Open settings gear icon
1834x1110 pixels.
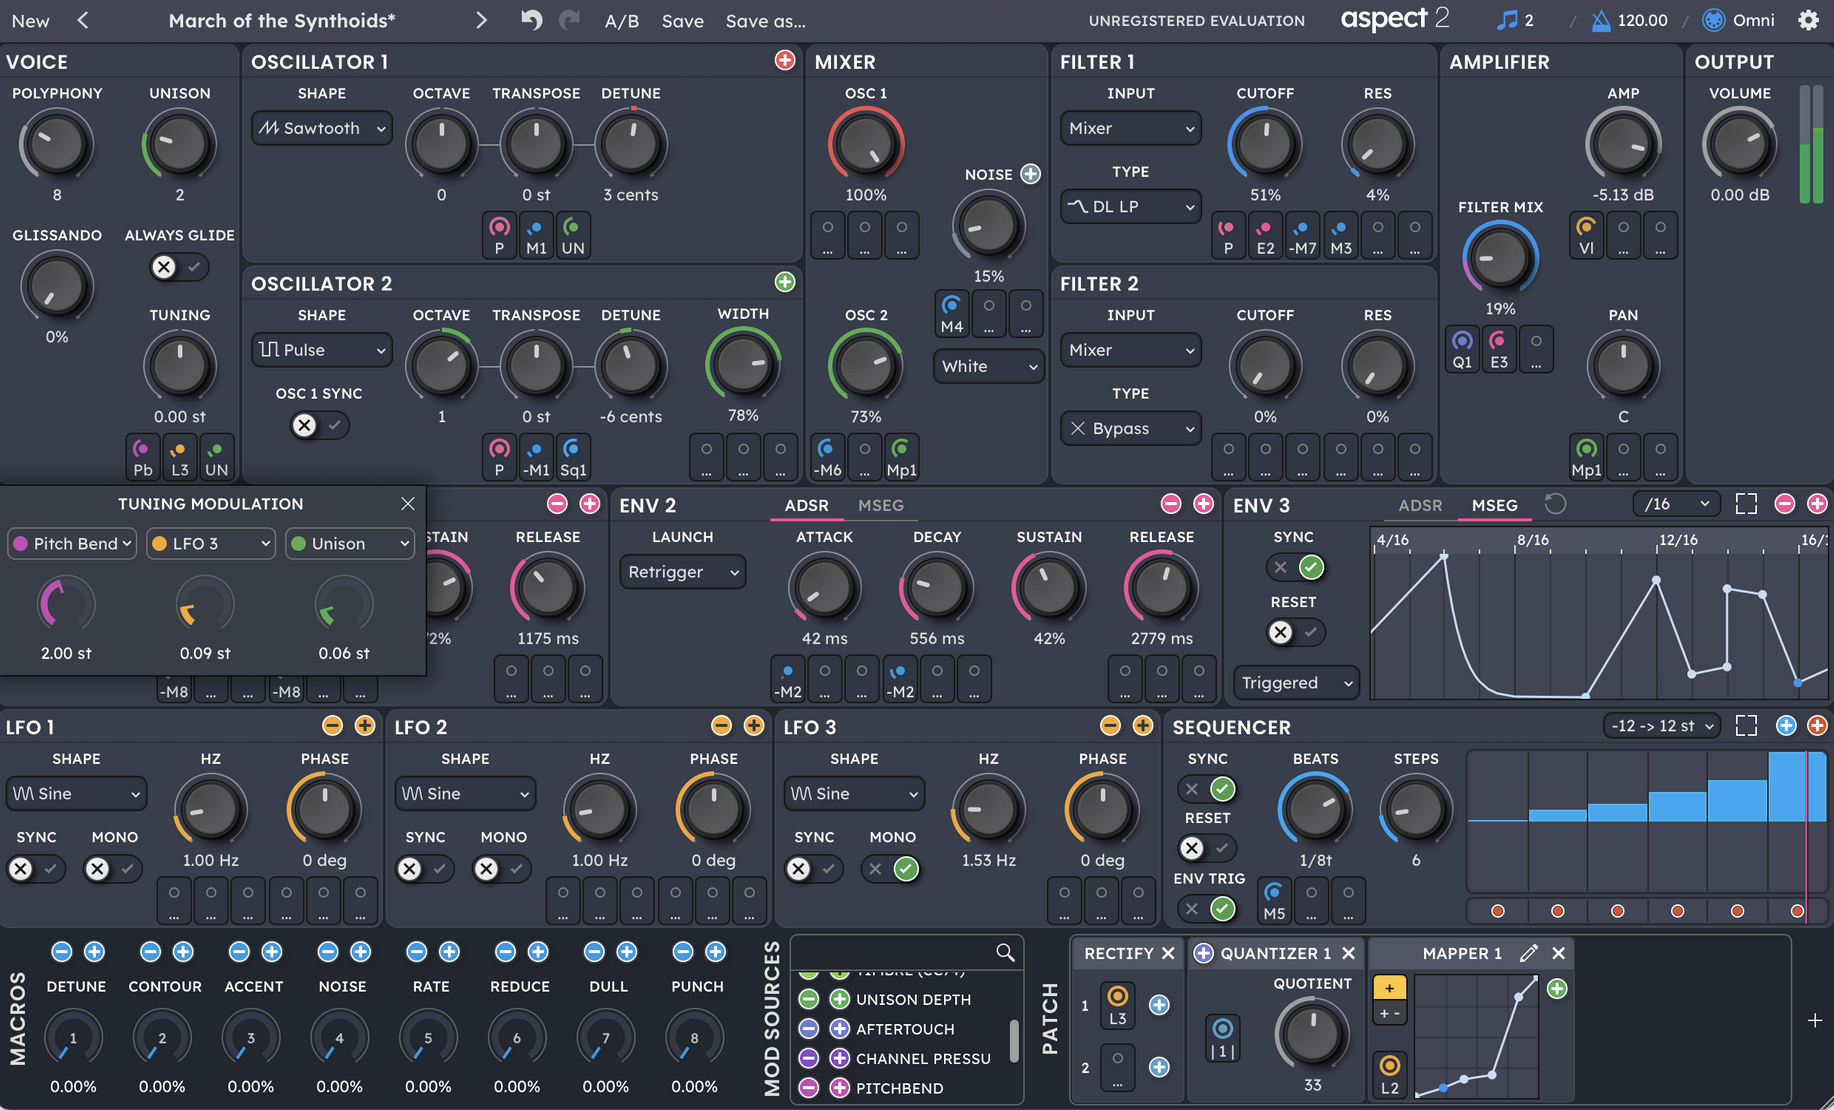pyautogui.click(x=1808, y=20)
